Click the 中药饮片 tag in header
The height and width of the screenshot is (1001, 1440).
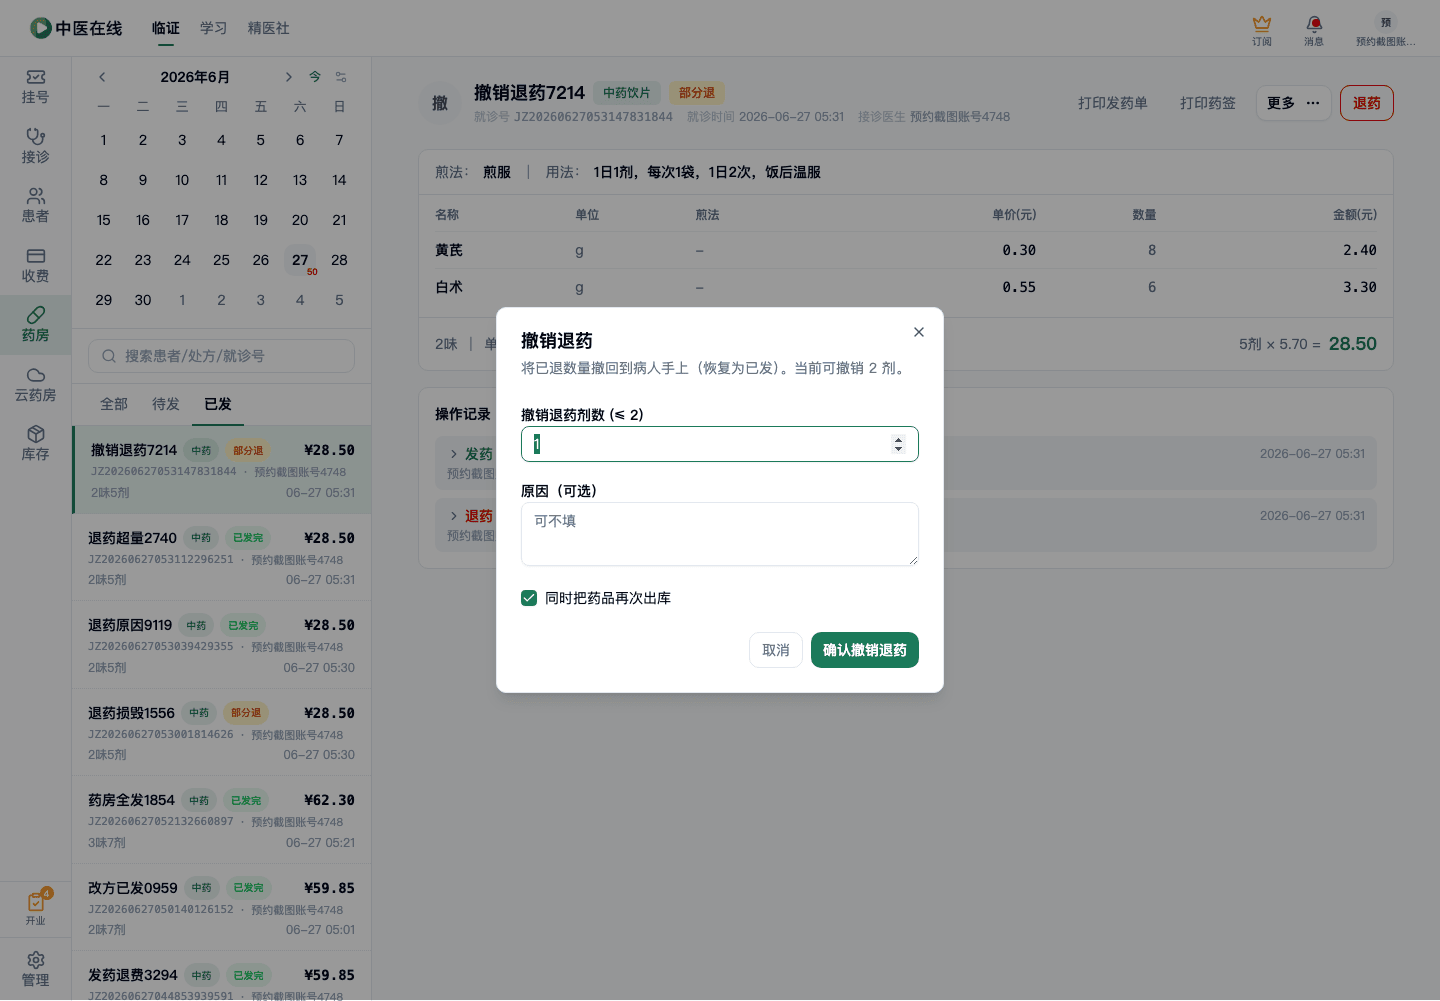coord(627,93)
